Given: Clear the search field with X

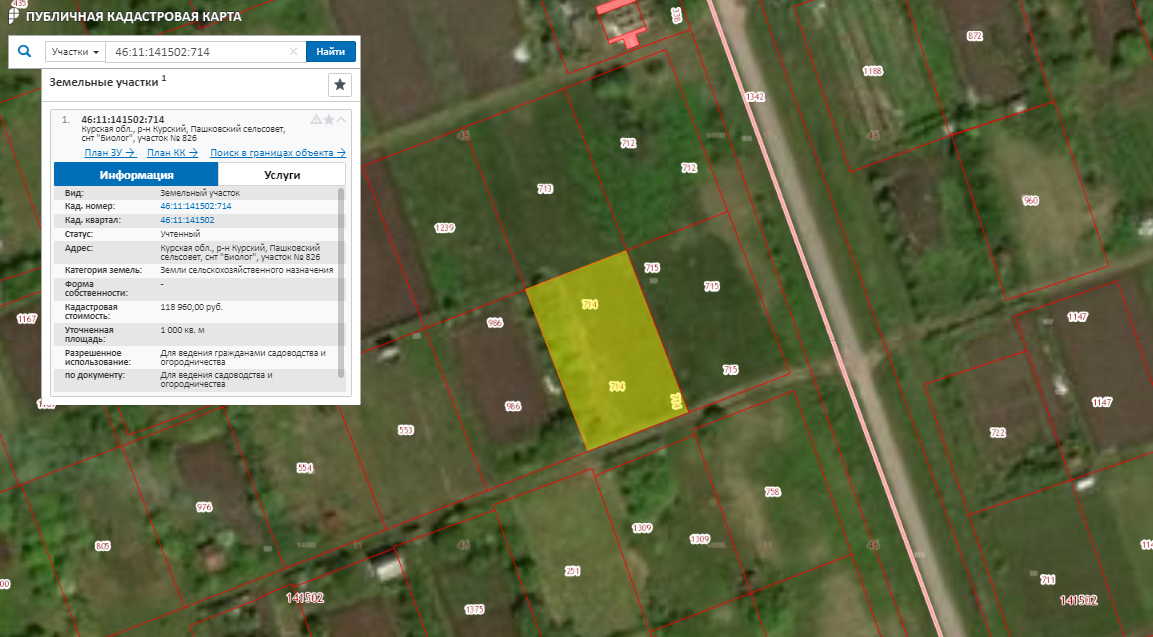Looking at the screenshot, I should tap(293, 52).
